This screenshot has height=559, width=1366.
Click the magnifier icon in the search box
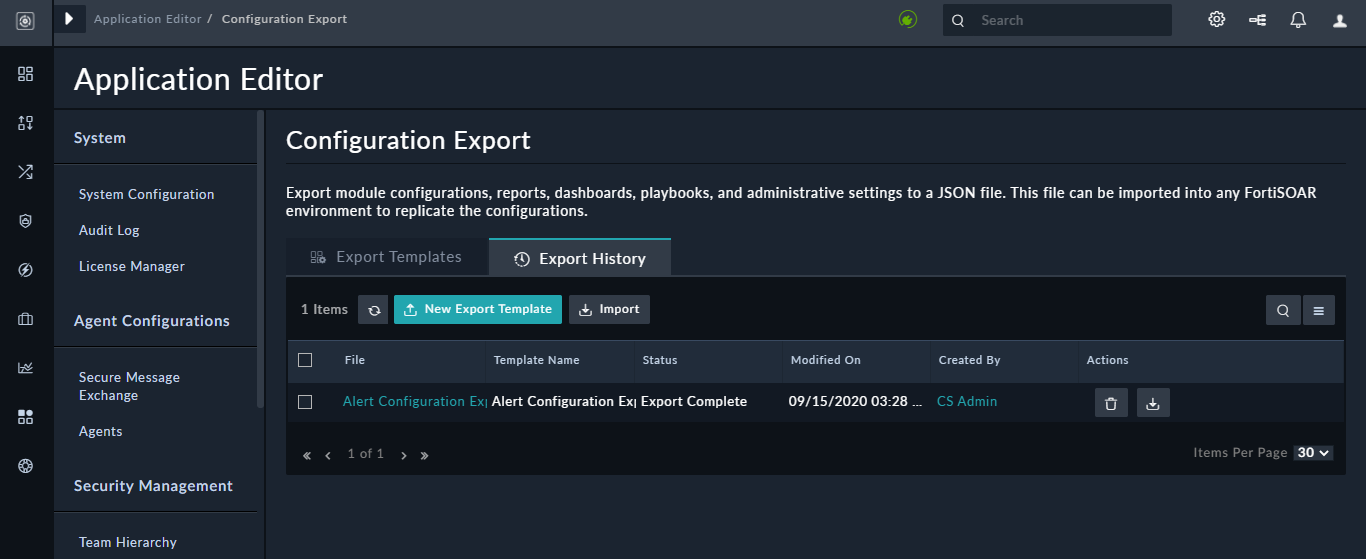tap(958, 20)
